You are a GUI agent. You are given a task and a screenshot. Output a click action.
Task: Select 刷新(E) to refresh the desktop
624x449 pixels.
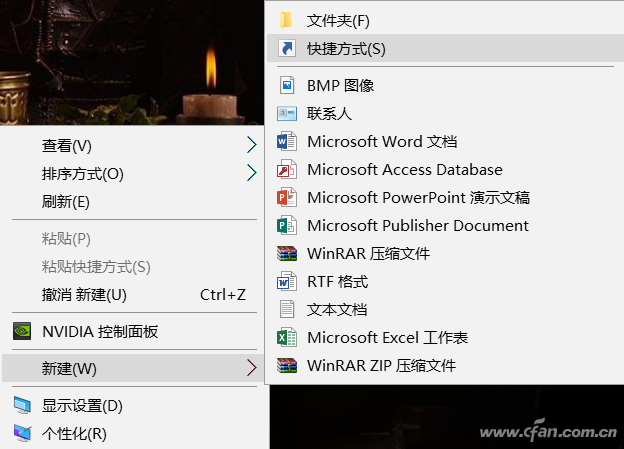tap(133, 201)
